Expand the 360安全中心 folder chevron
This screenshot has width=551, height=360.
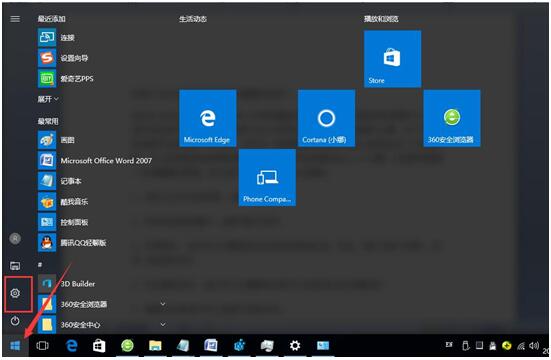(x=163, y=324)
